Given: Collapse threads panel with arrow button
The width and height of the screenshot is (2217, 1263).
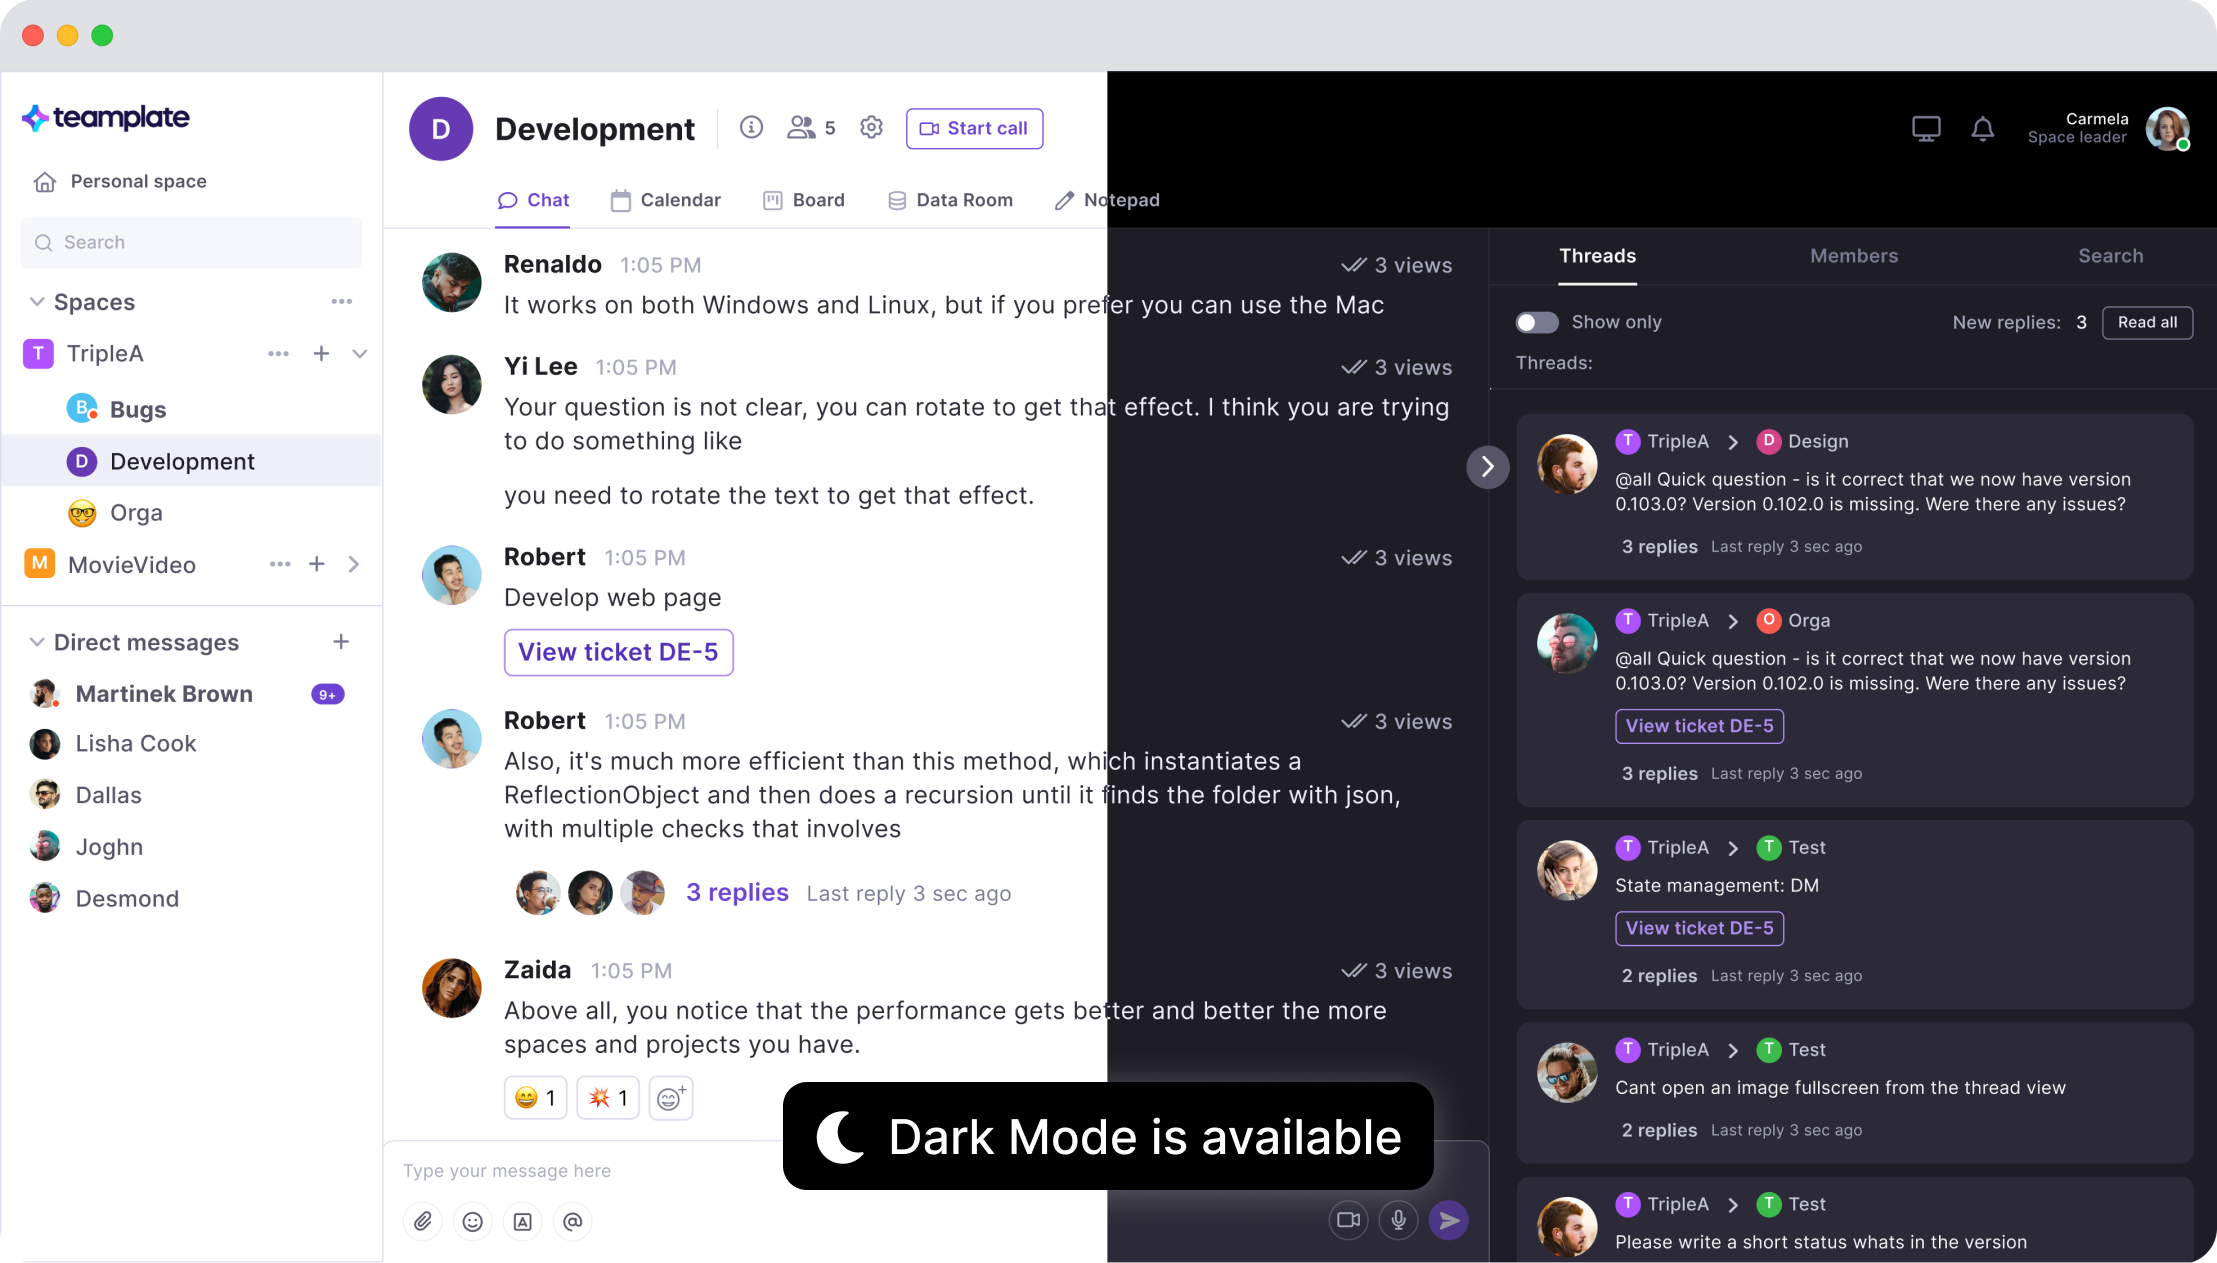Looking at the screenshot, I should (1488, 467).
